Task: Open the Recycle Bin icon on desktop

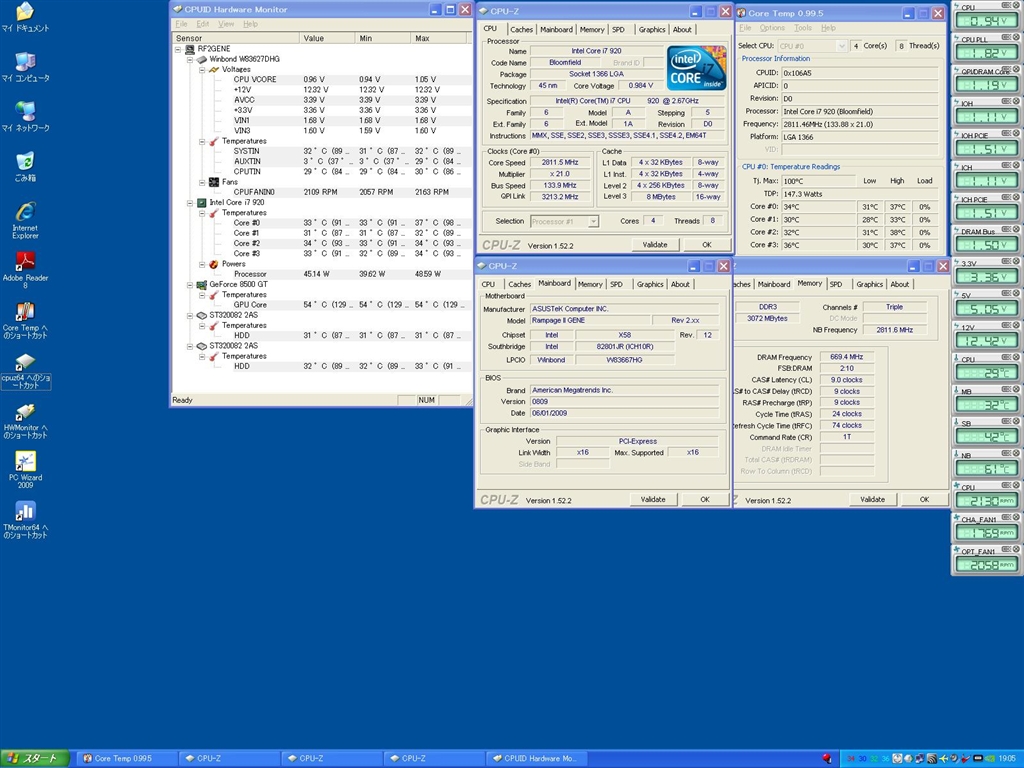Action: [25, 162]
